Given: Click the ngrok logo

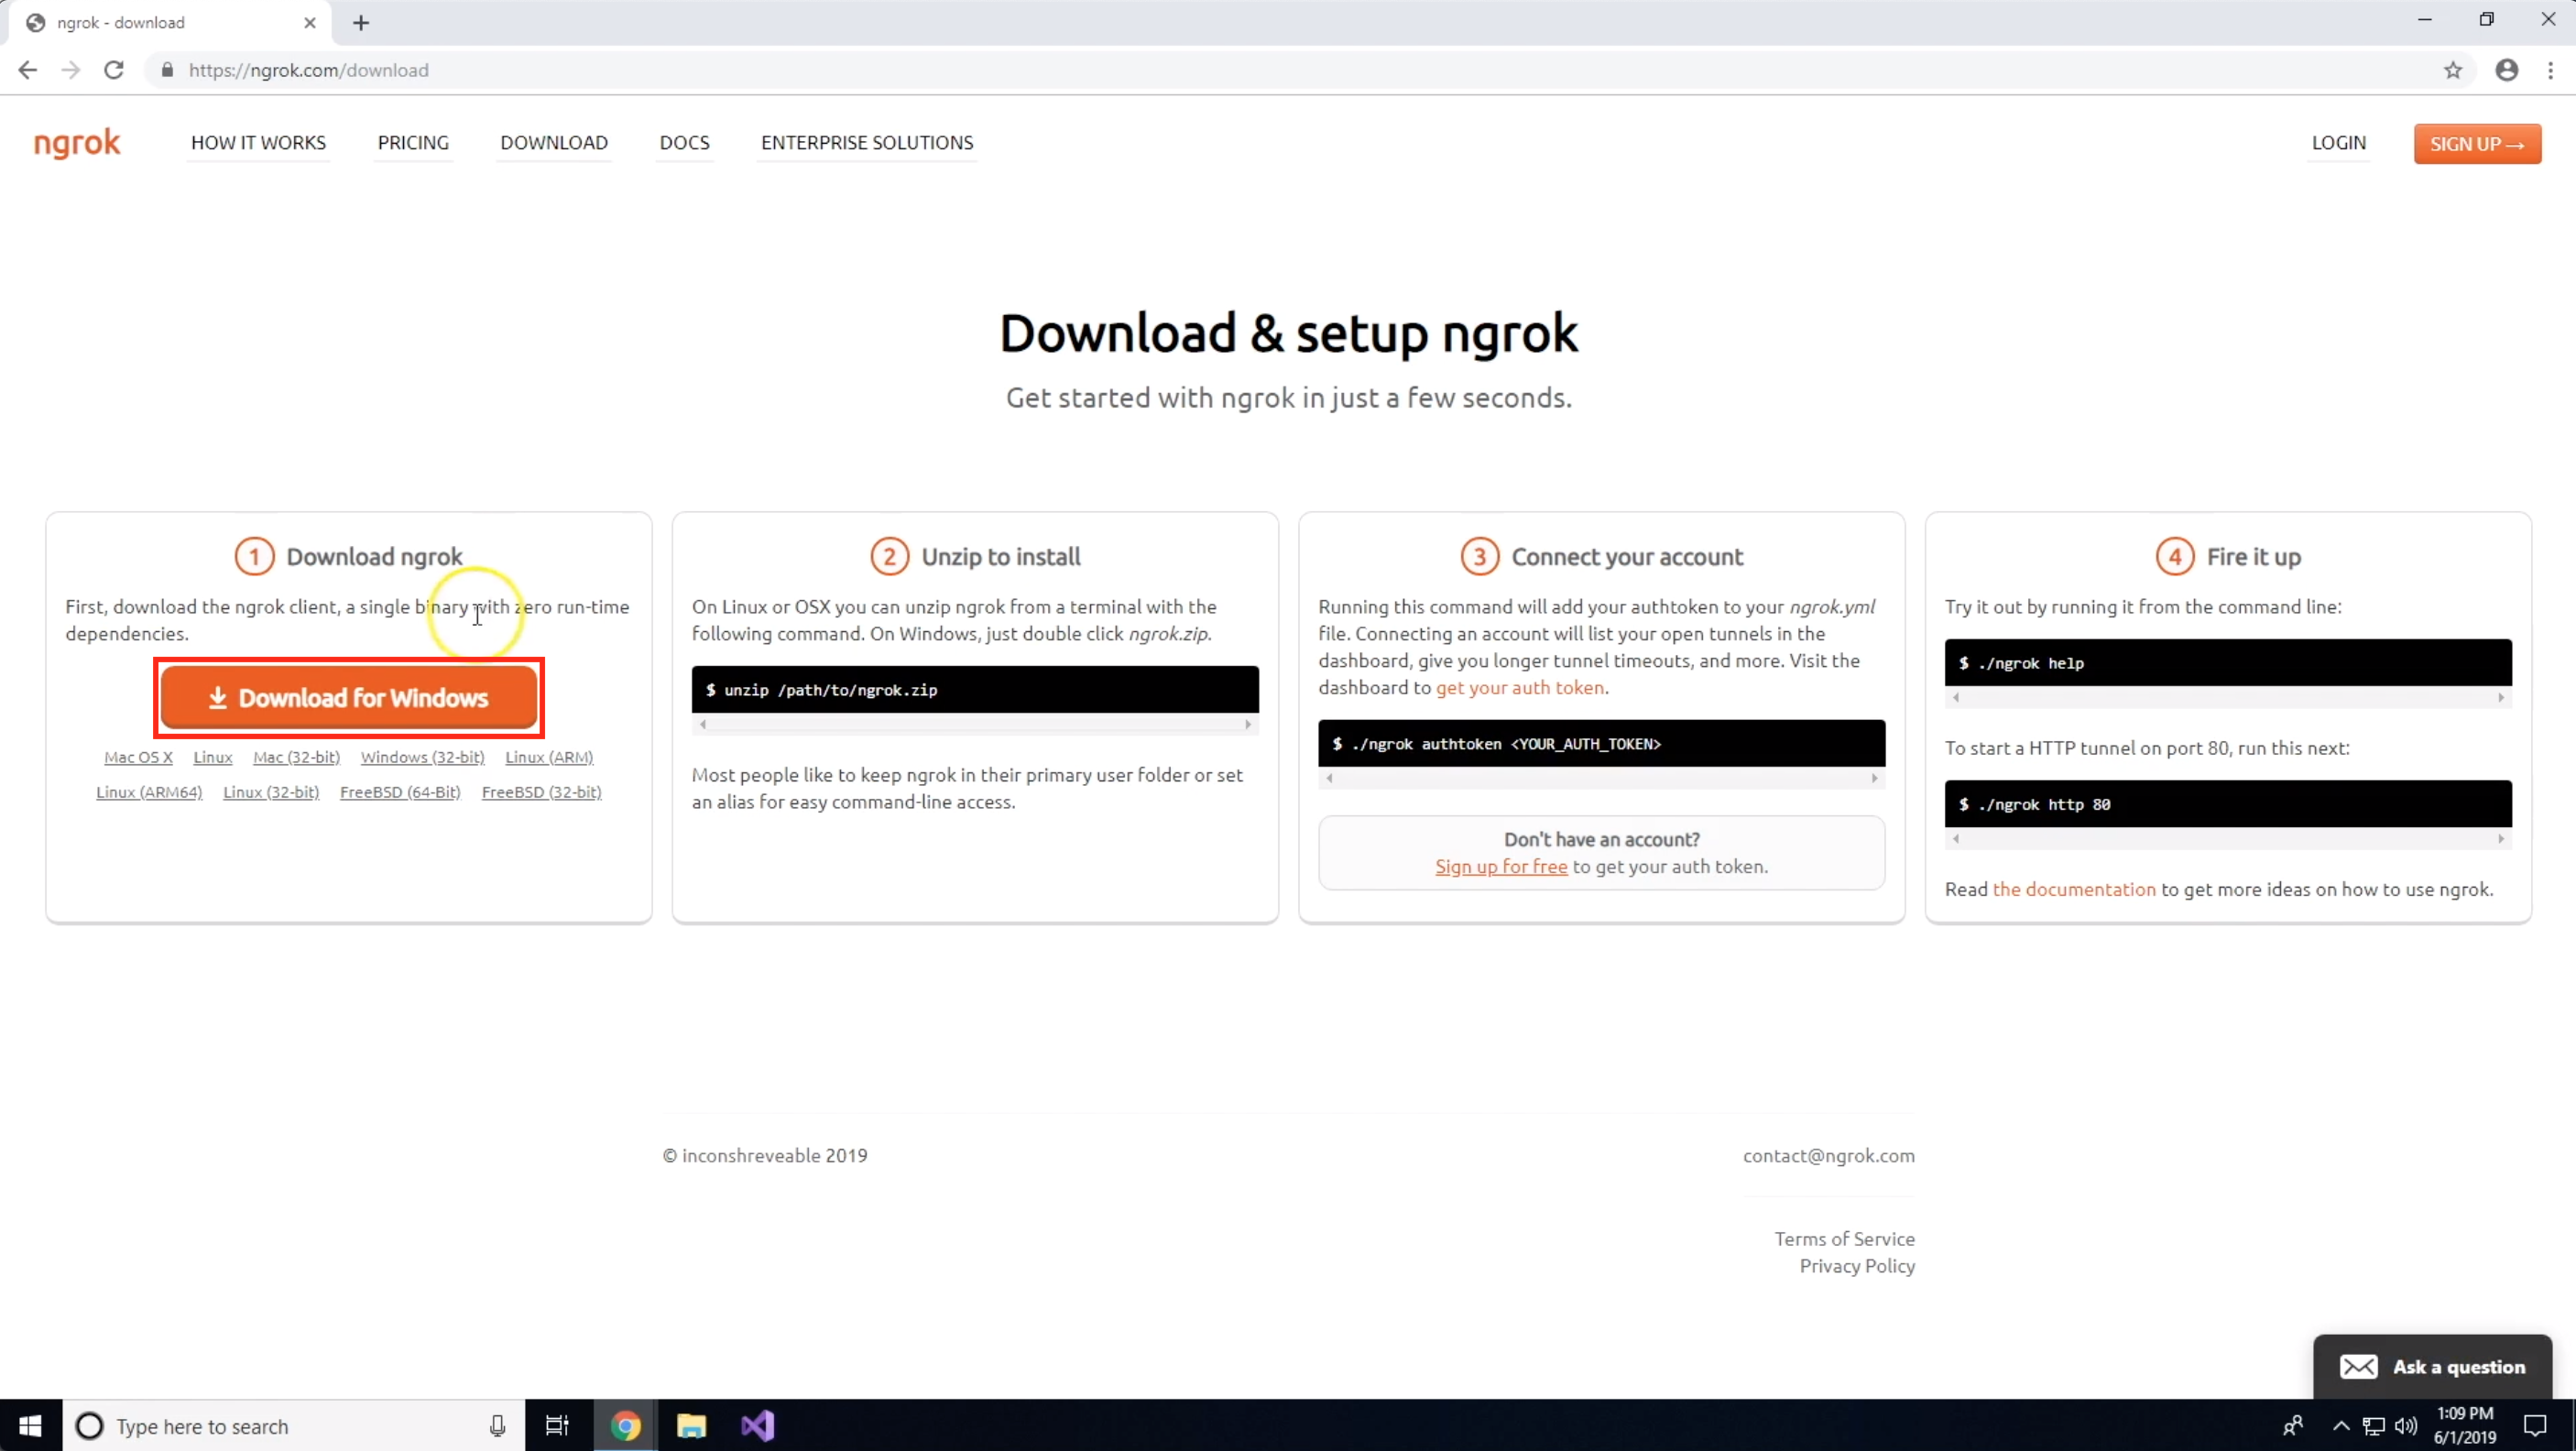Looking at the screenshot, I should click(77, 143).
